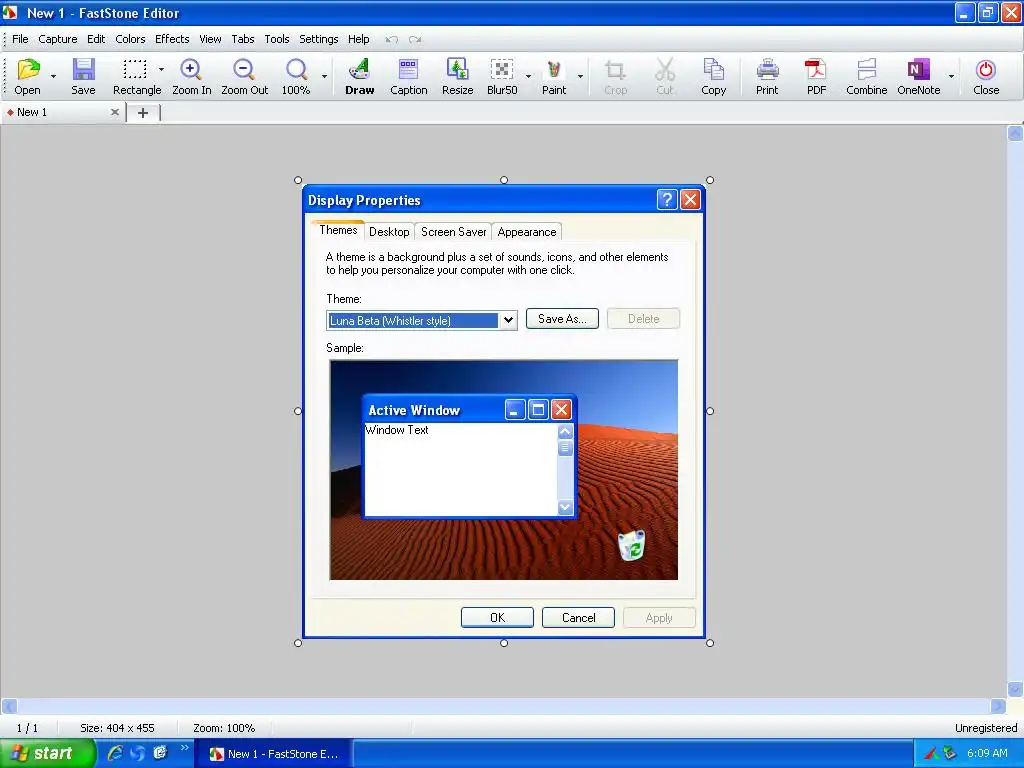This screenshot has width=1024, height=768.
Task: Click the FastStone Editor taskbar button
Action: 275,754
